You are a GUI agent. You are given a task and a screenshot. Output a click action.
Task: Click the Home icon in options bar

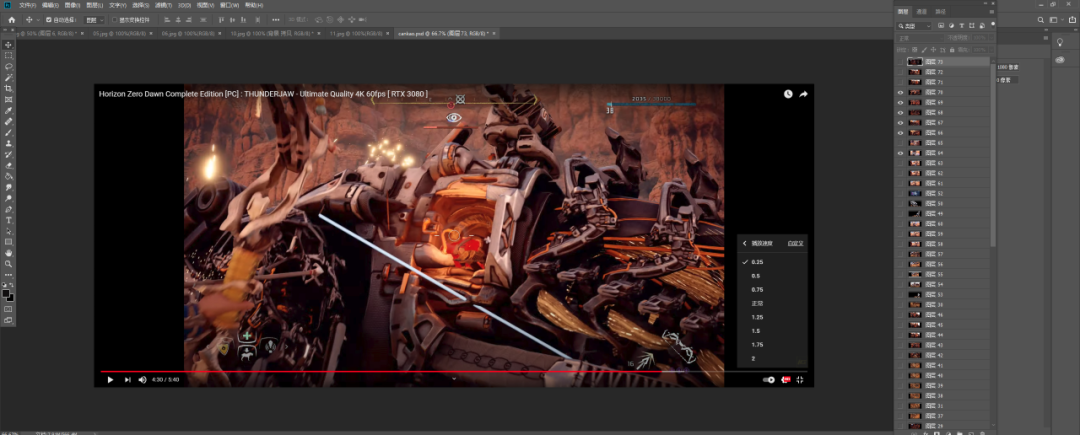point(11,20)
